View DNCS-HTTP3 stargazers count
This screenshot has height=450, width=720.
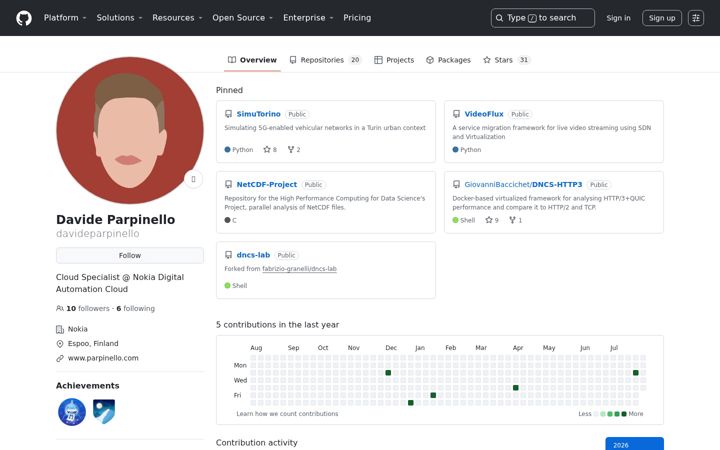[492, 220]
